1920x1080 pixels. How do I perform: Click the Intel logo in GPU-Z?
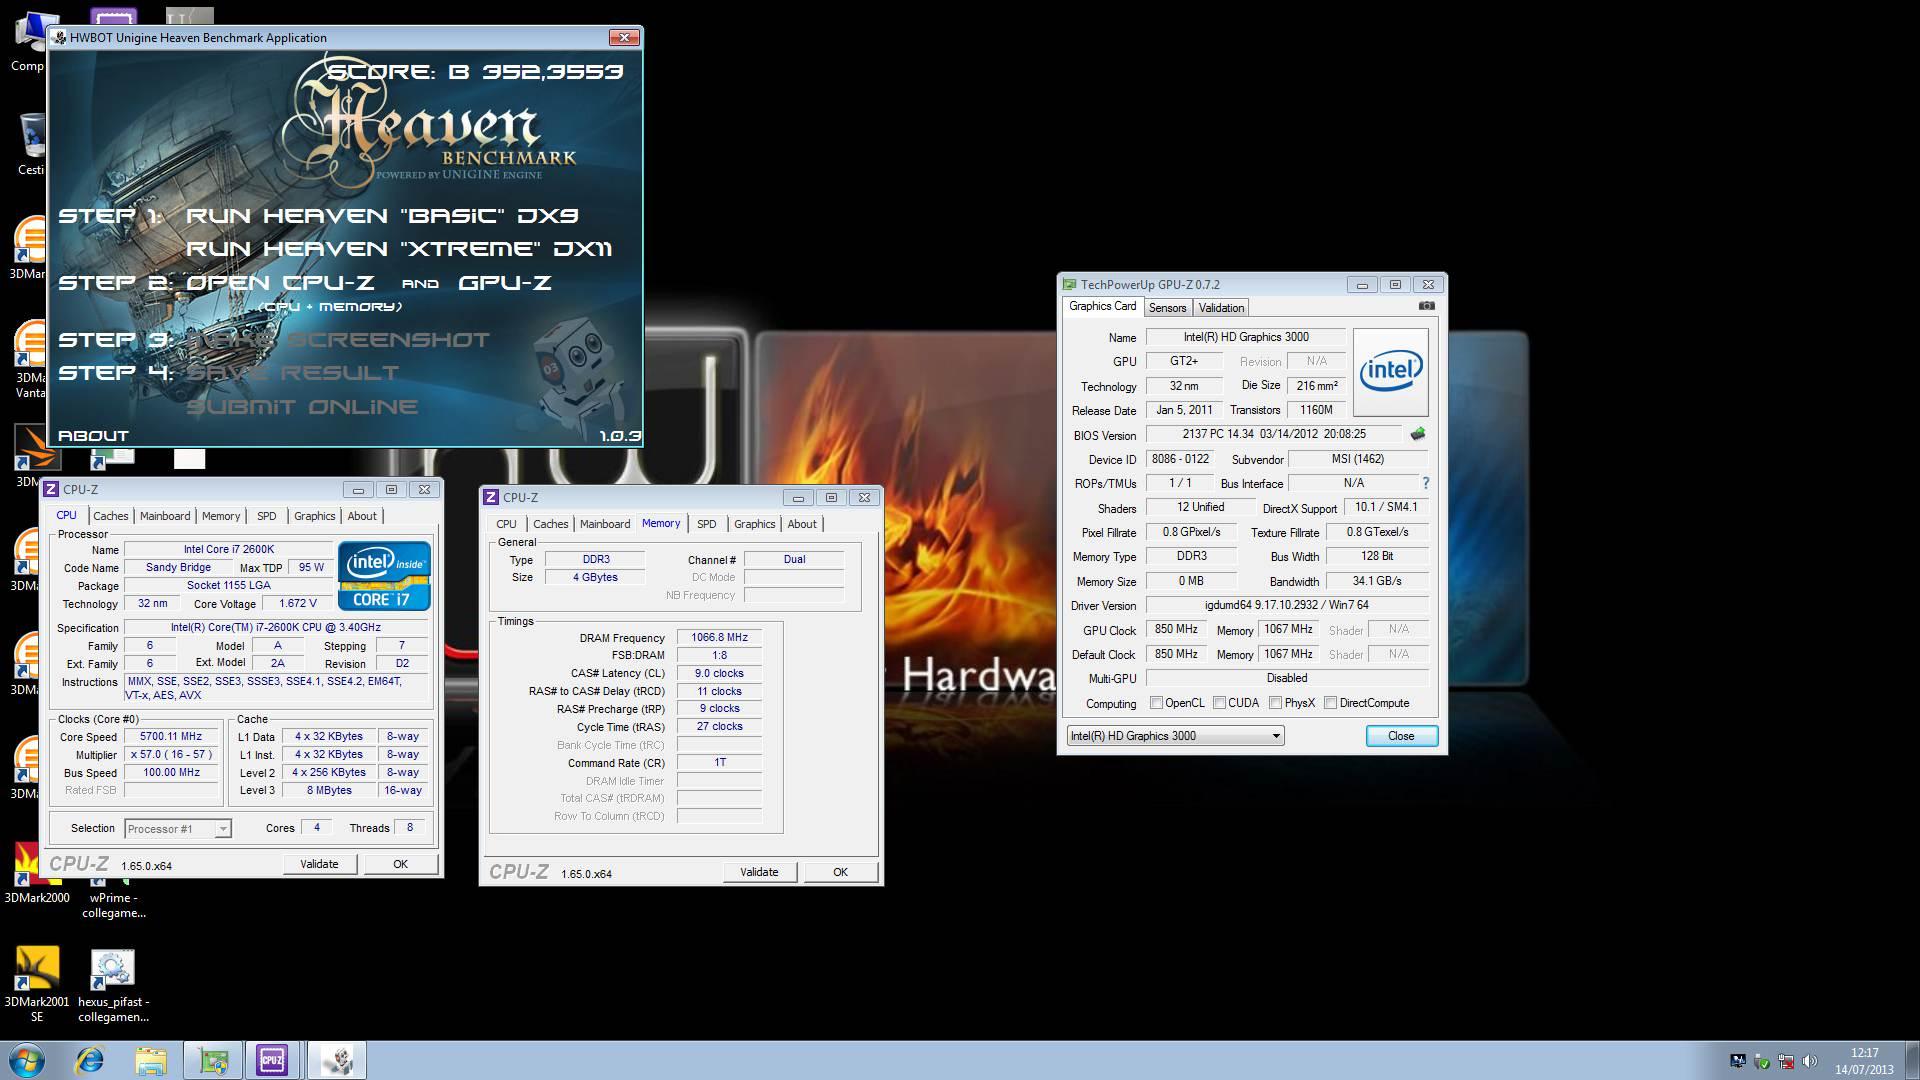[1390, 371]
